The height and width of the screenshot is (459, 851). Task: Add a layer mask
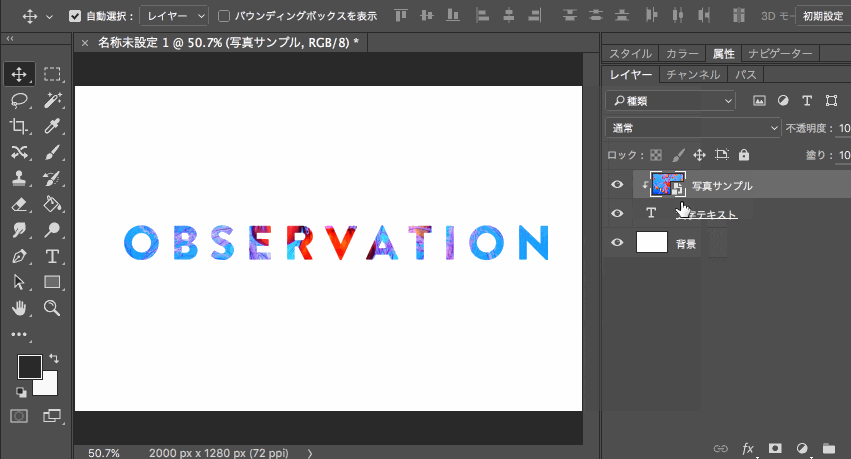tap(775, 448)
